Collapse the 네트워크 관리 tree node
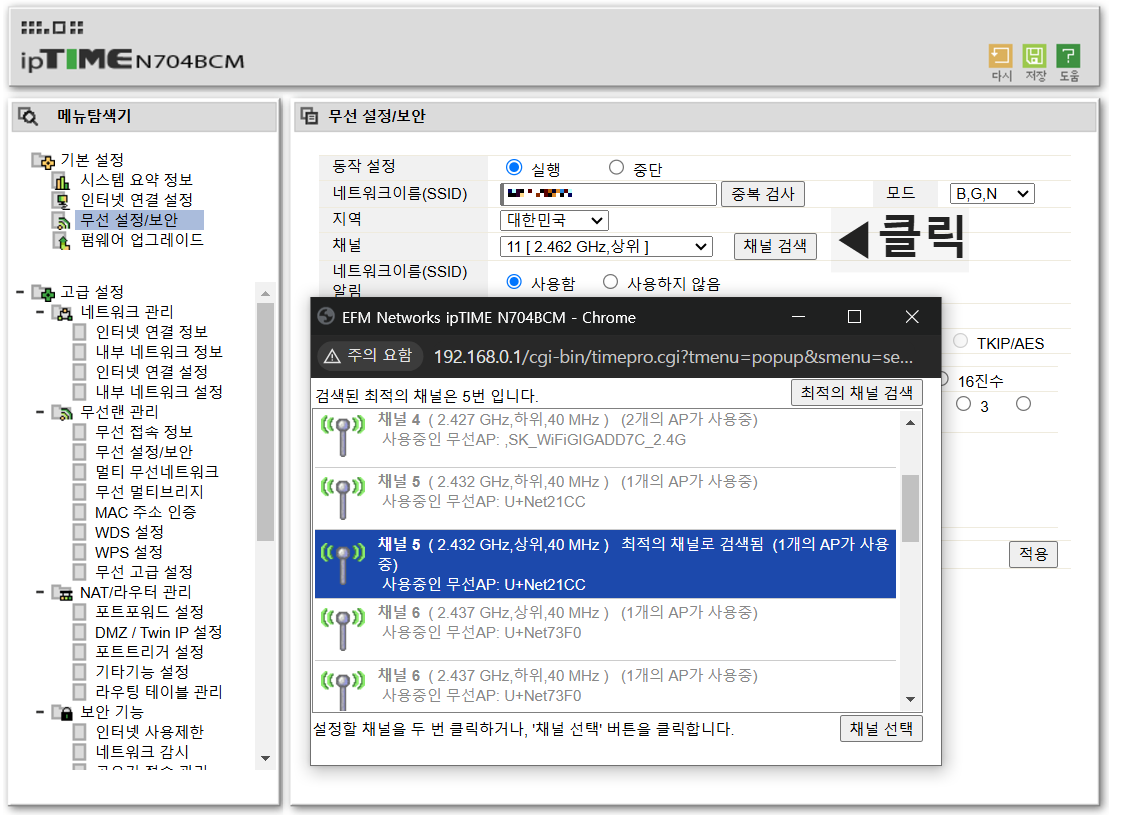This screenshot has width=1121, height=829. coord(40,312)
